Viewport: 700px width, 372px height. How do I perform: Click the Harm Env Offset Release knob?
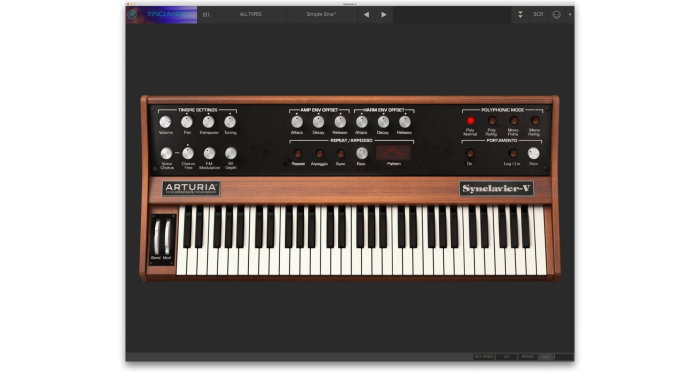point(404,122)
